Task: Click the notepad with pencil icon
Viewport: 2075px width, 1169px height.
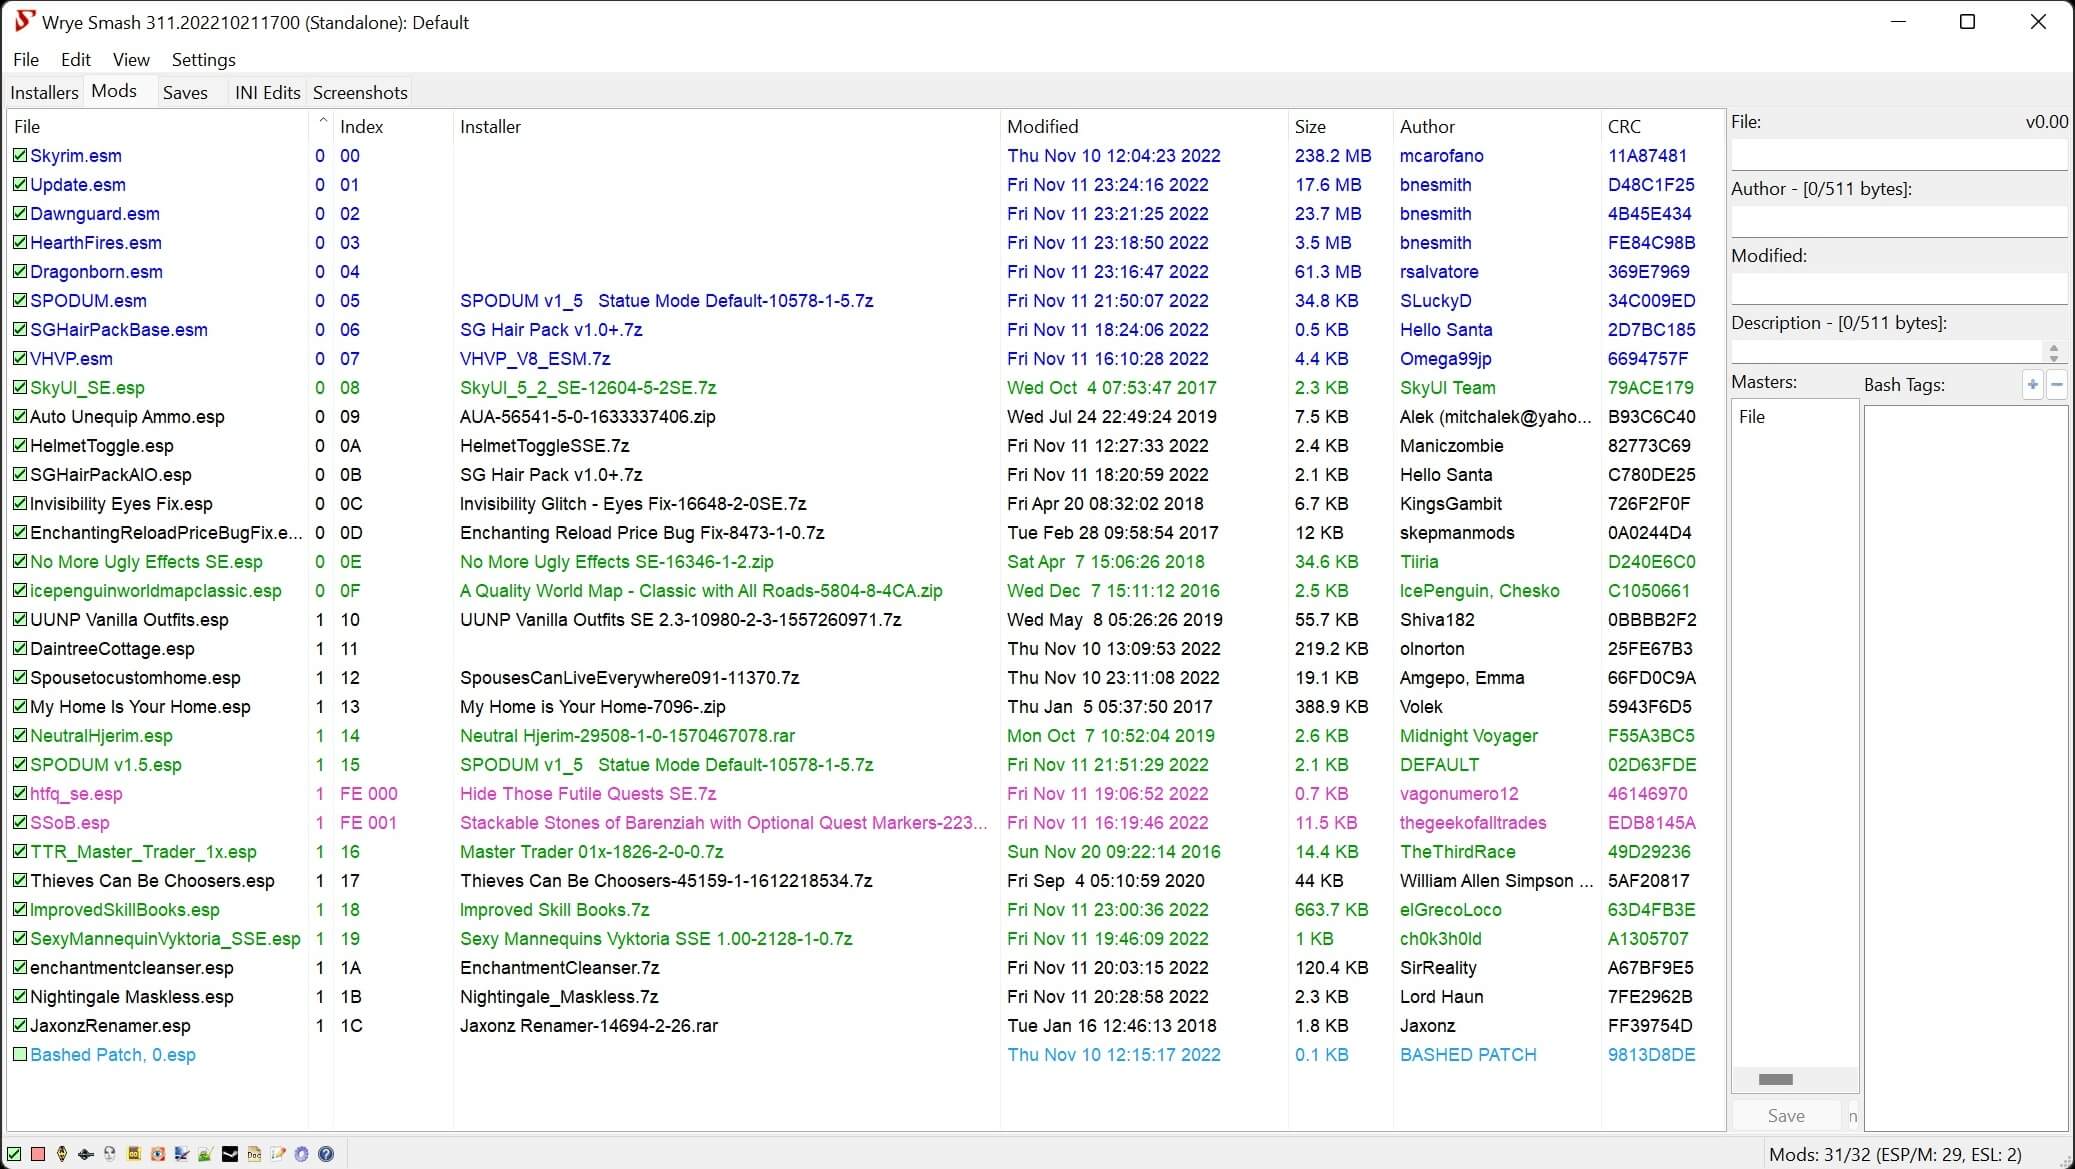Action: point(278,1154)
